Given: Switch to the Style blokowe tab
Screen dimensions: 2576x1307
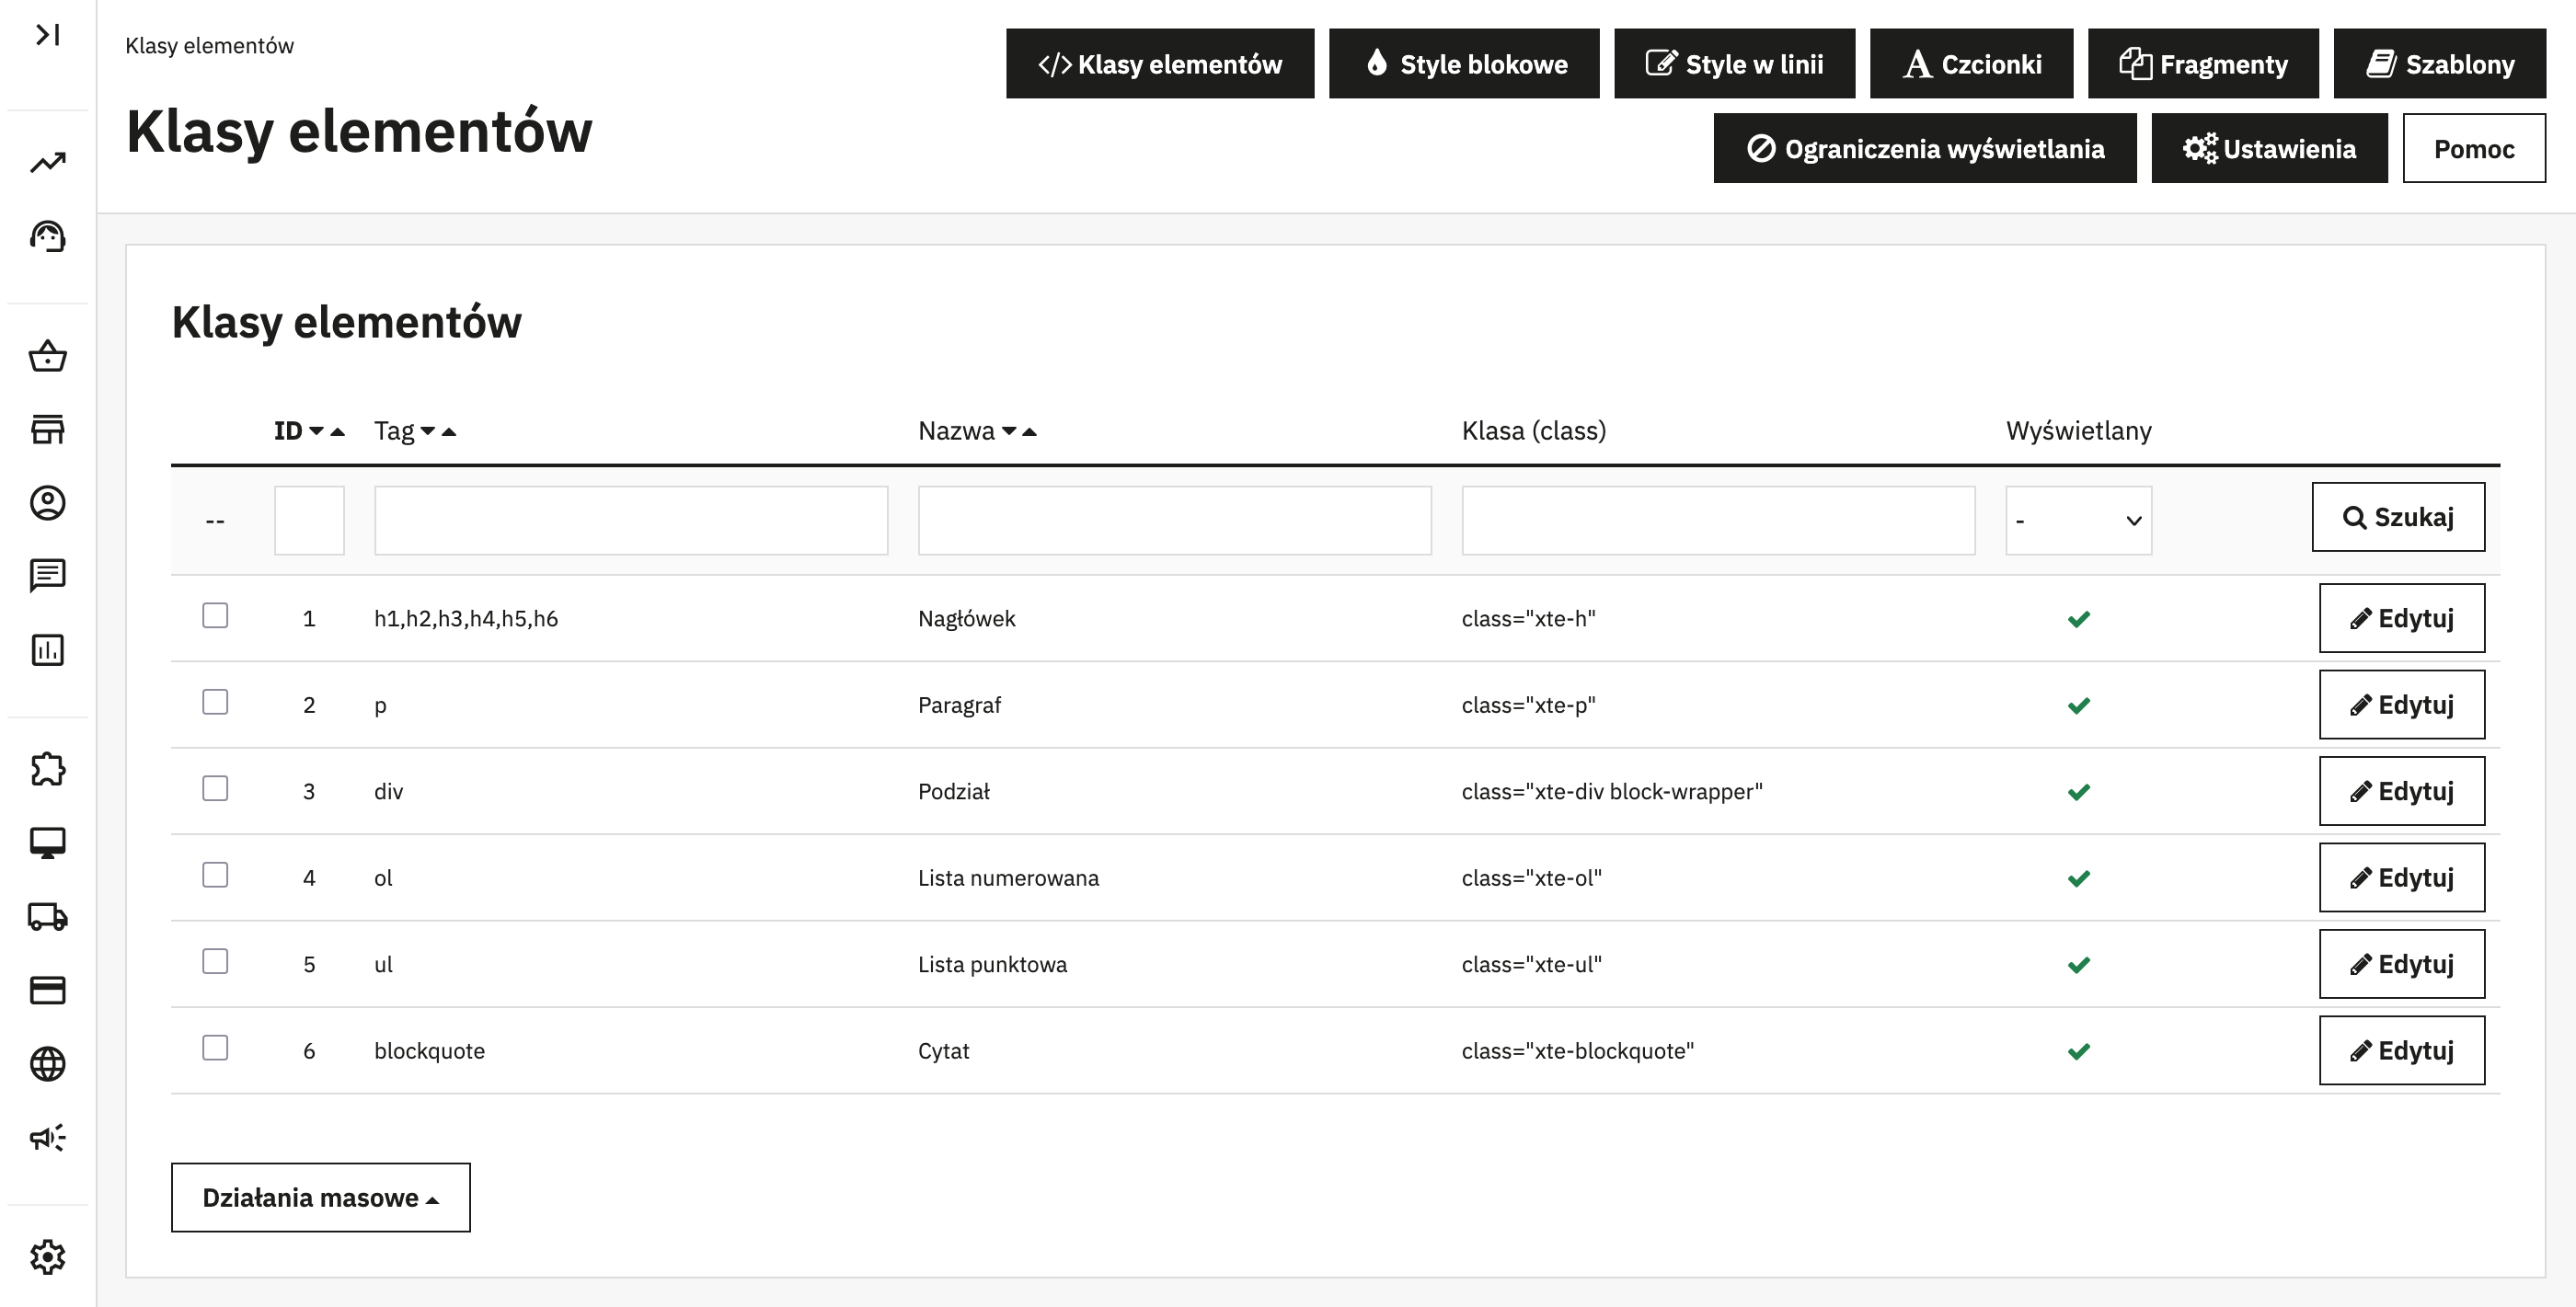Looking at the screenshot, I should [1464, 64].
